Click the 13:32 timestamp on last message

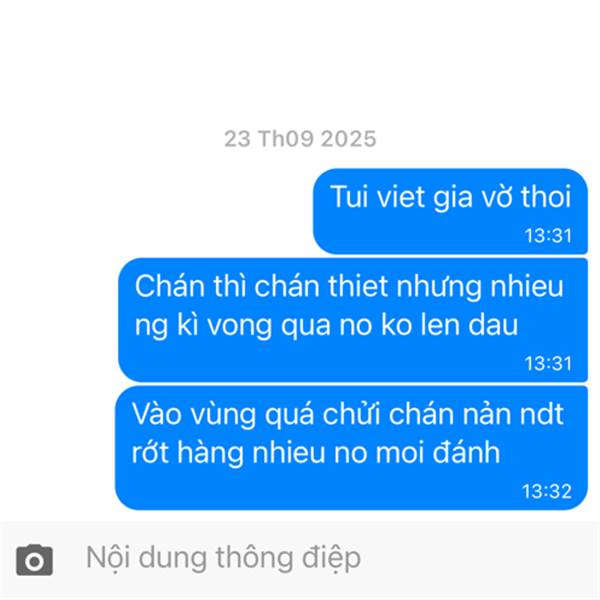click(547, 491)
